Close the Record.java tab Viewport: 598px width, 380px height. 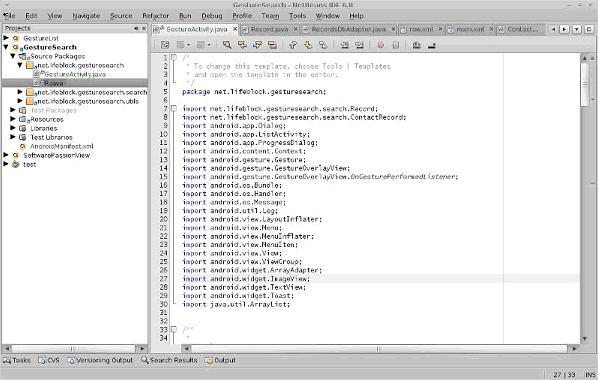pyautogui.click(x=295, y=29)
